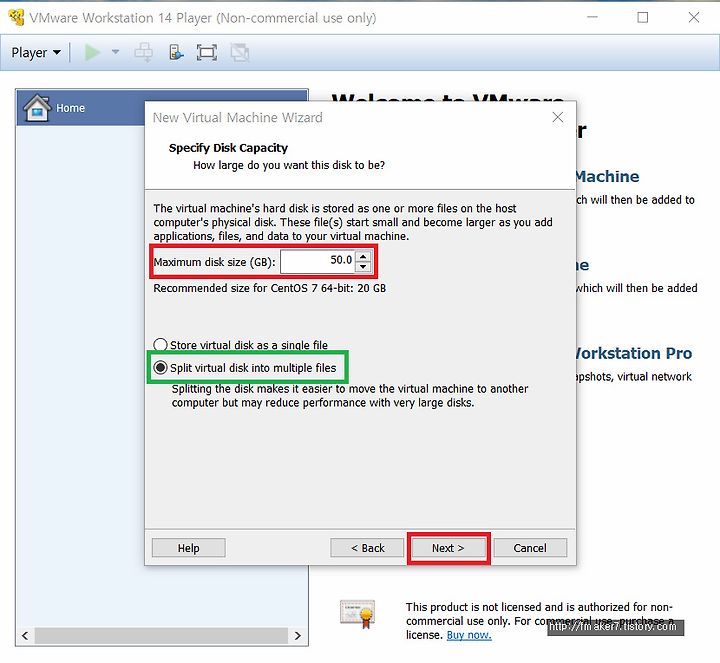Click the < Back button
This screenshot has height=663, width=720.
pyautogui.click(x=367, y=548)
